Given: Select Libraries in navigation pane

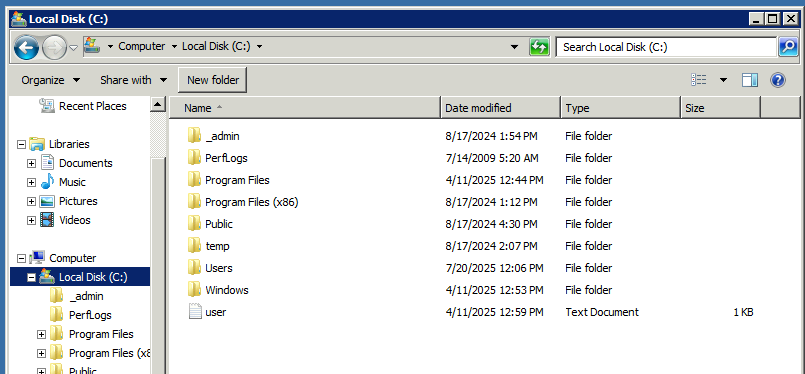Looking at the screenshot, I should (69, 144).
